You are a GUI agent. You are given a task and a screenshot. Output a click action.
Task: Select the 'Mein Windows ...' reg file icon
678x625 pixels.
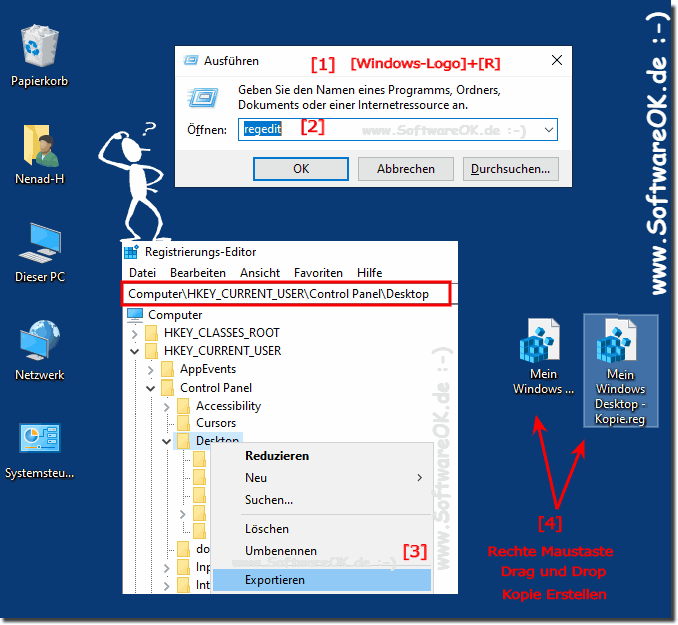click(x=540, y=340)
